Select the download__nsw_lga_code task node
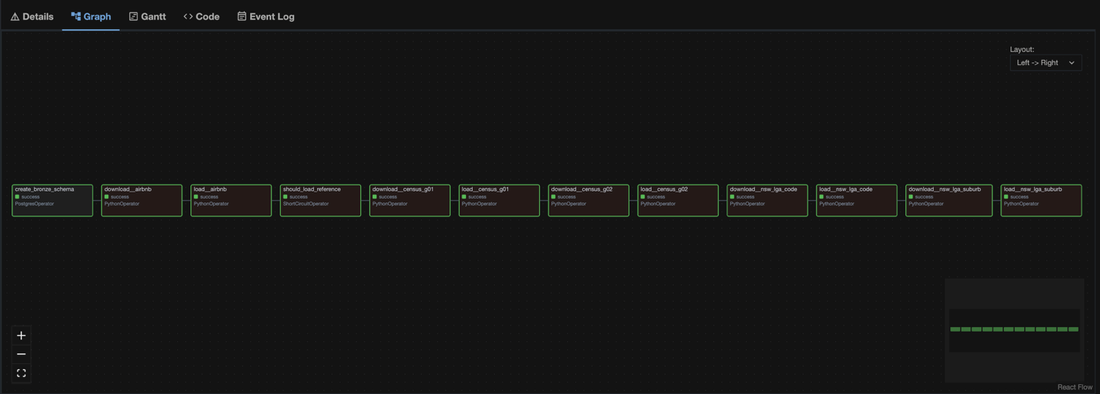The image size is (1100, 394). click(767, 201)
